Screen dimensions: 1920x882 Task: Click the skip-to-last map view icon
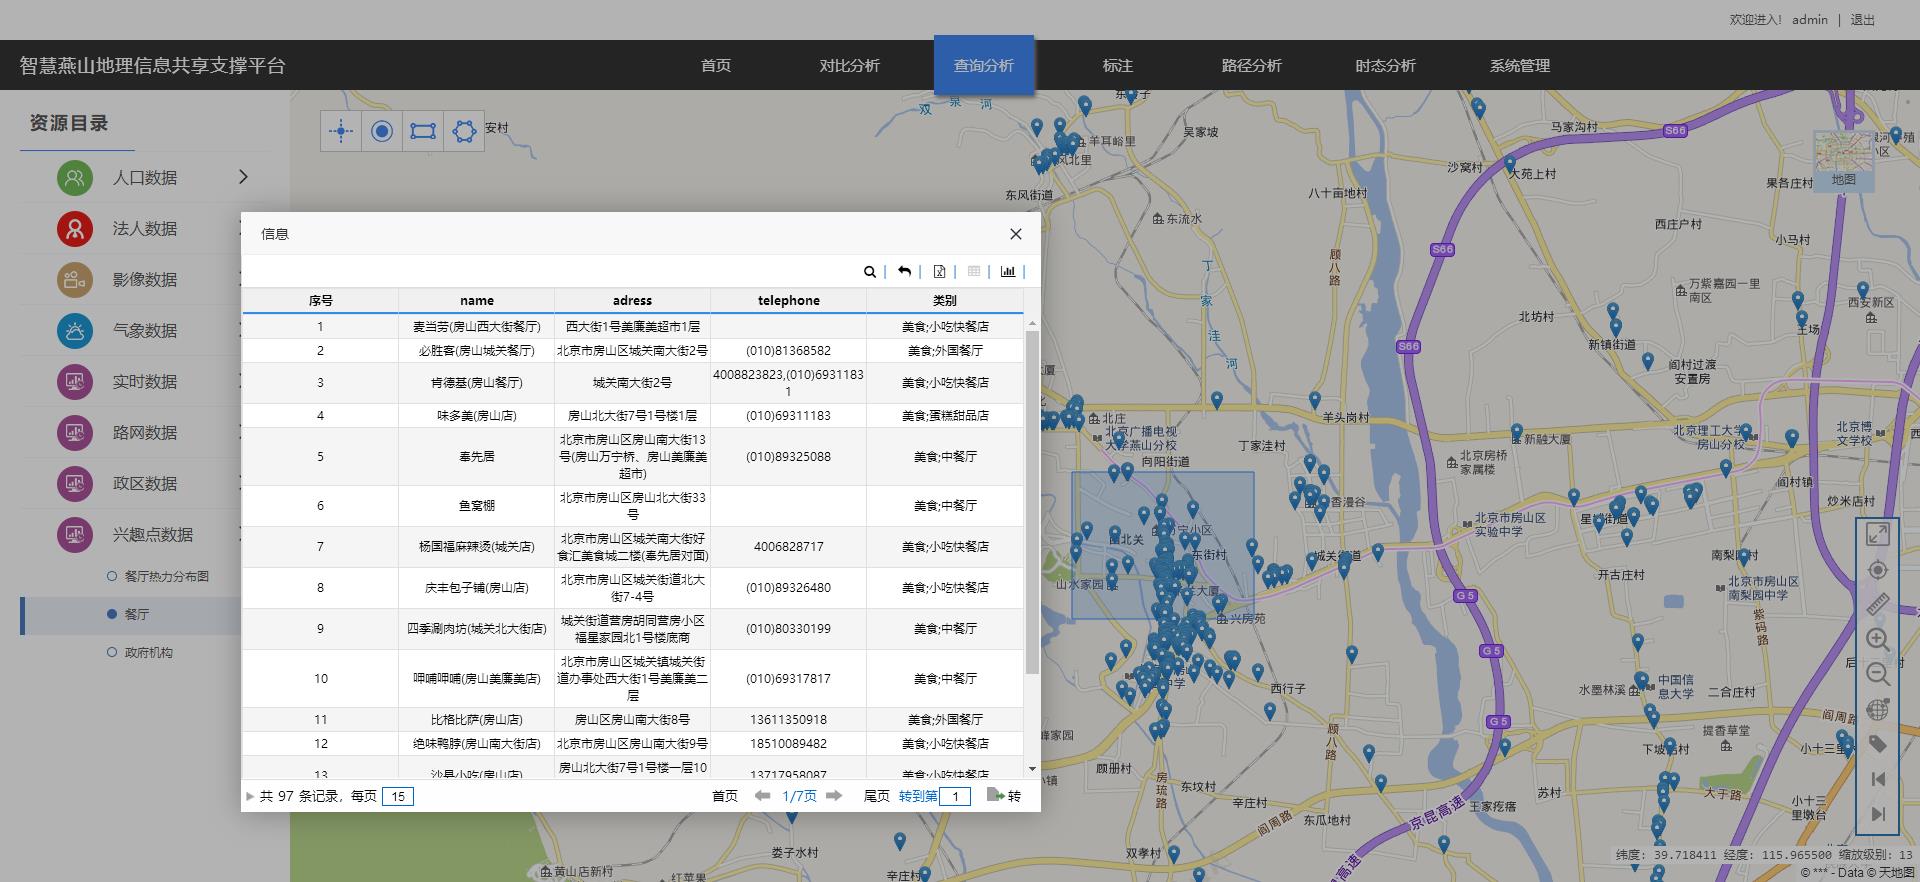(1878, 814)
